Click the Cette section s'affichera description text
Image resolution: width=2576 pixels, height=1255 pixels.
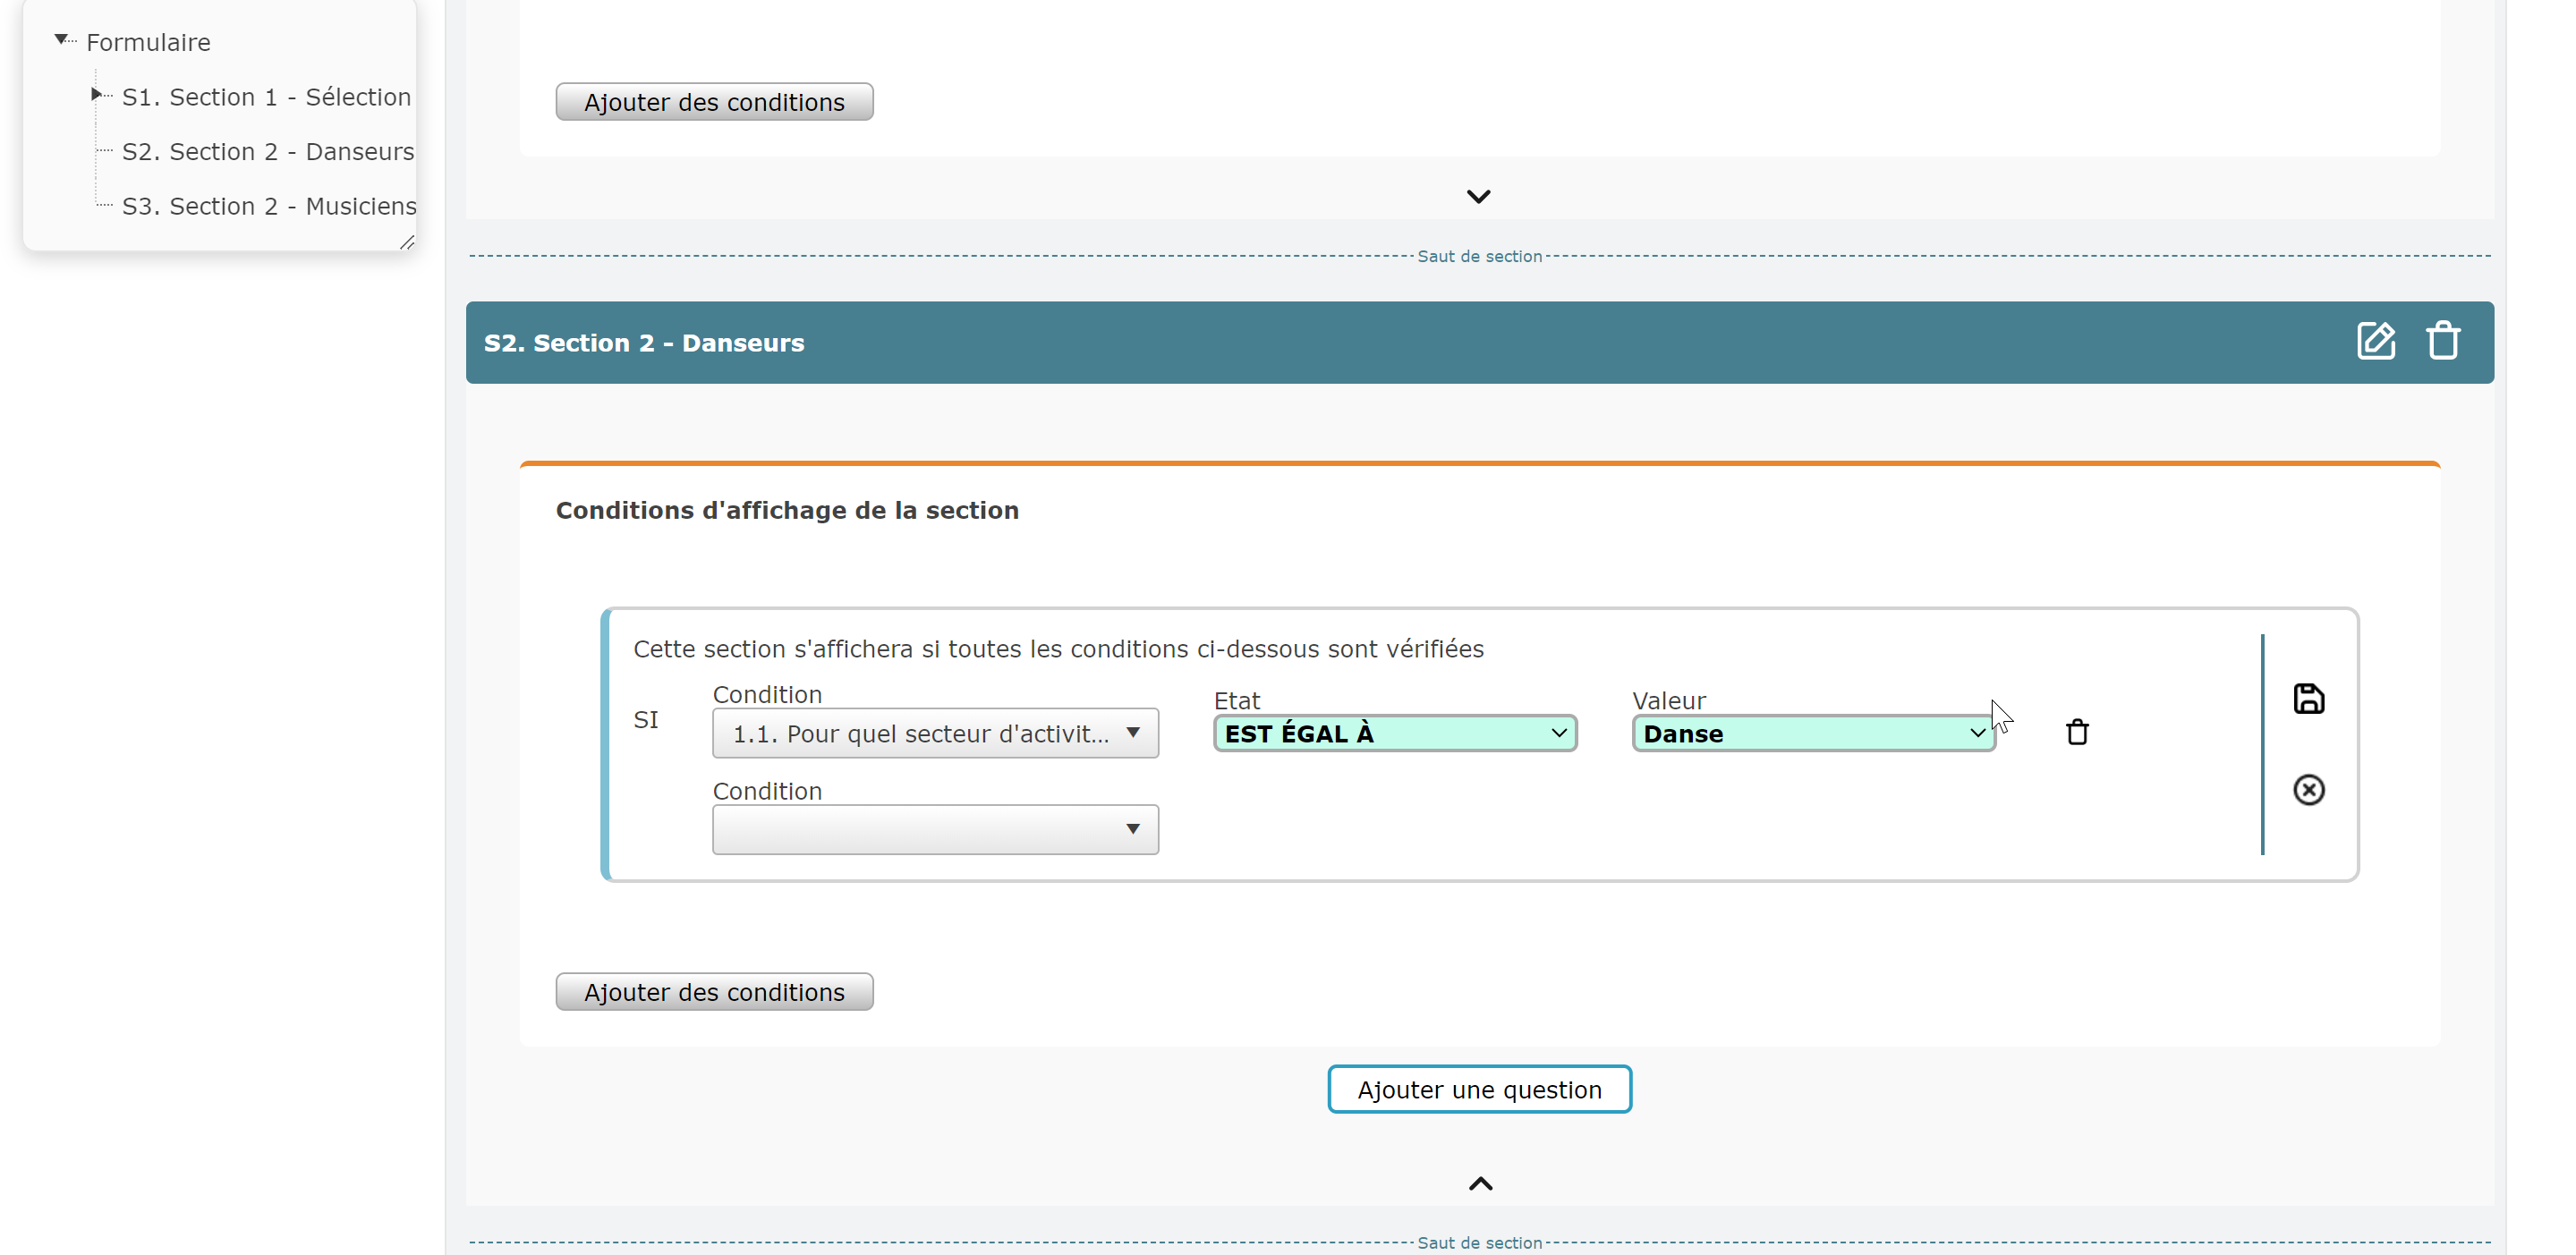(x=1058, y=649)
